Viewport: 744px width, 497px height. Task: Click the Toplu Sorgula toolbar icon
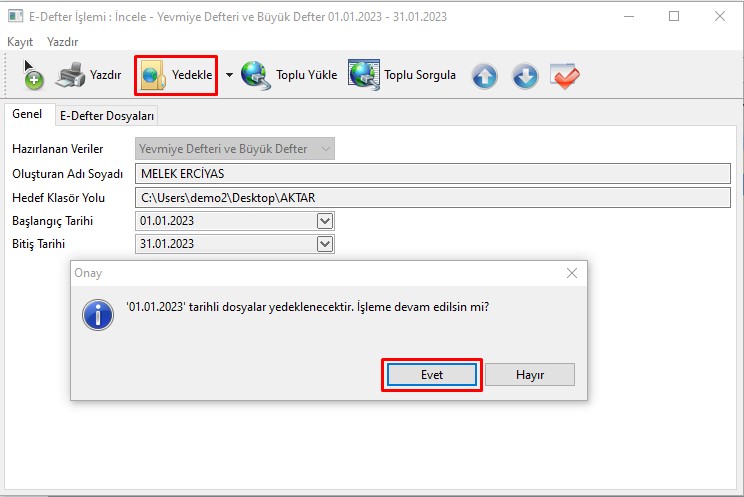click(x=363, y=75)
